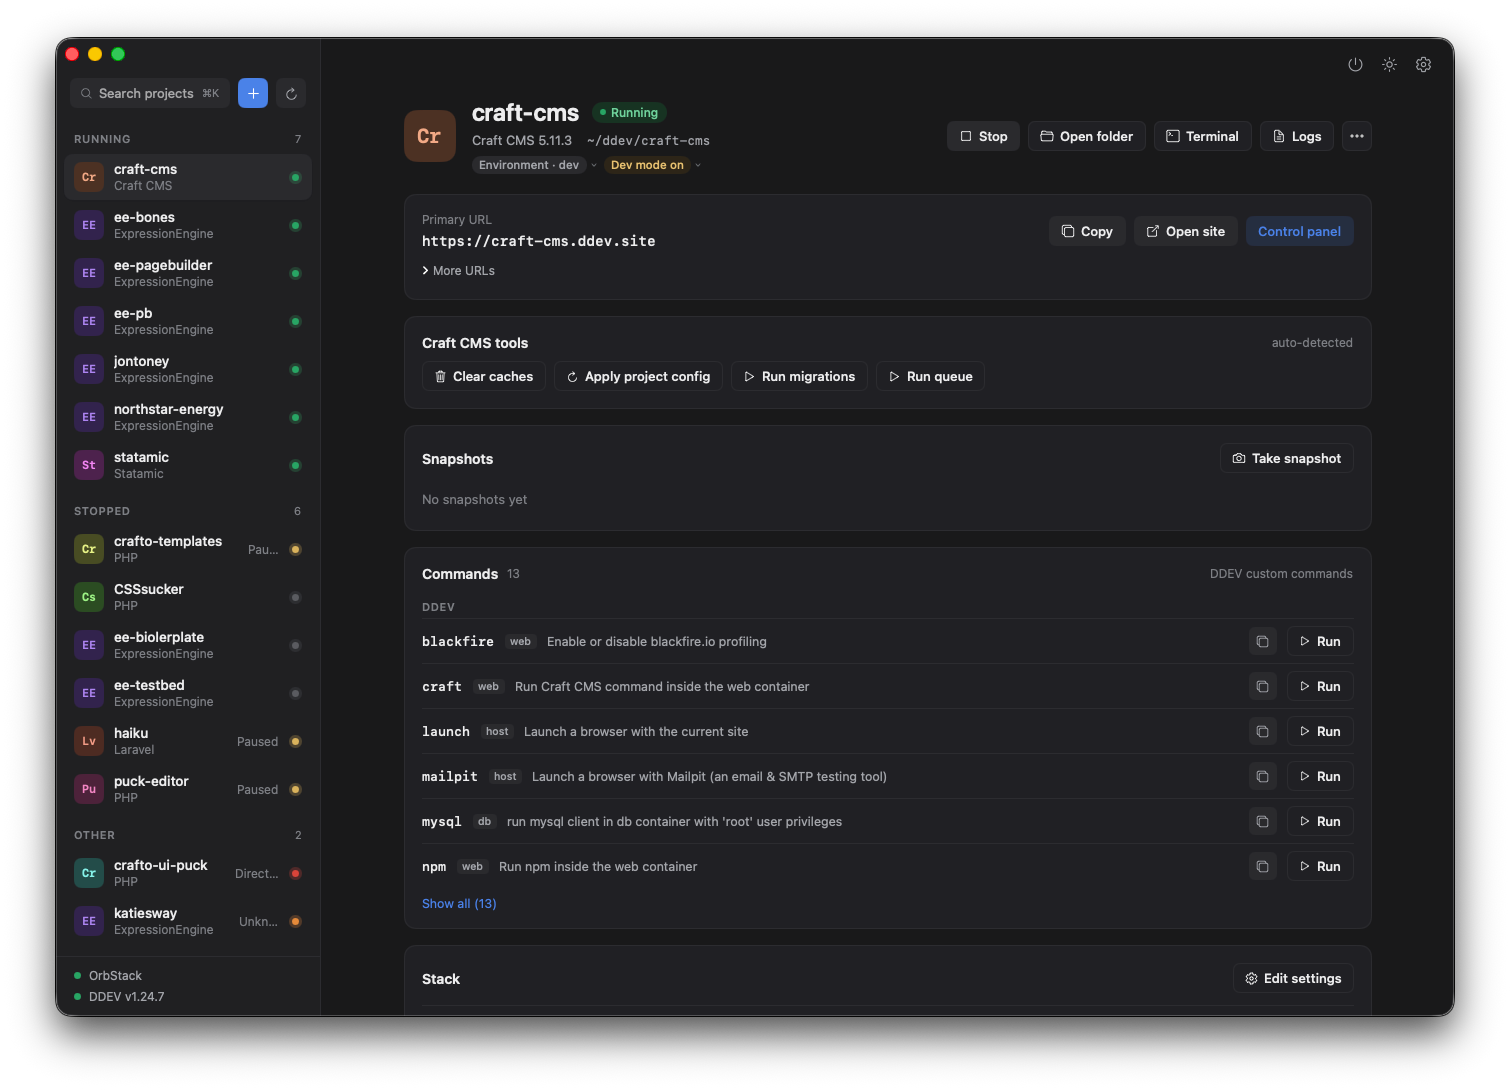Open the Logs view
This screenshot has width=1510, height=1090.
coord(1297,136)
